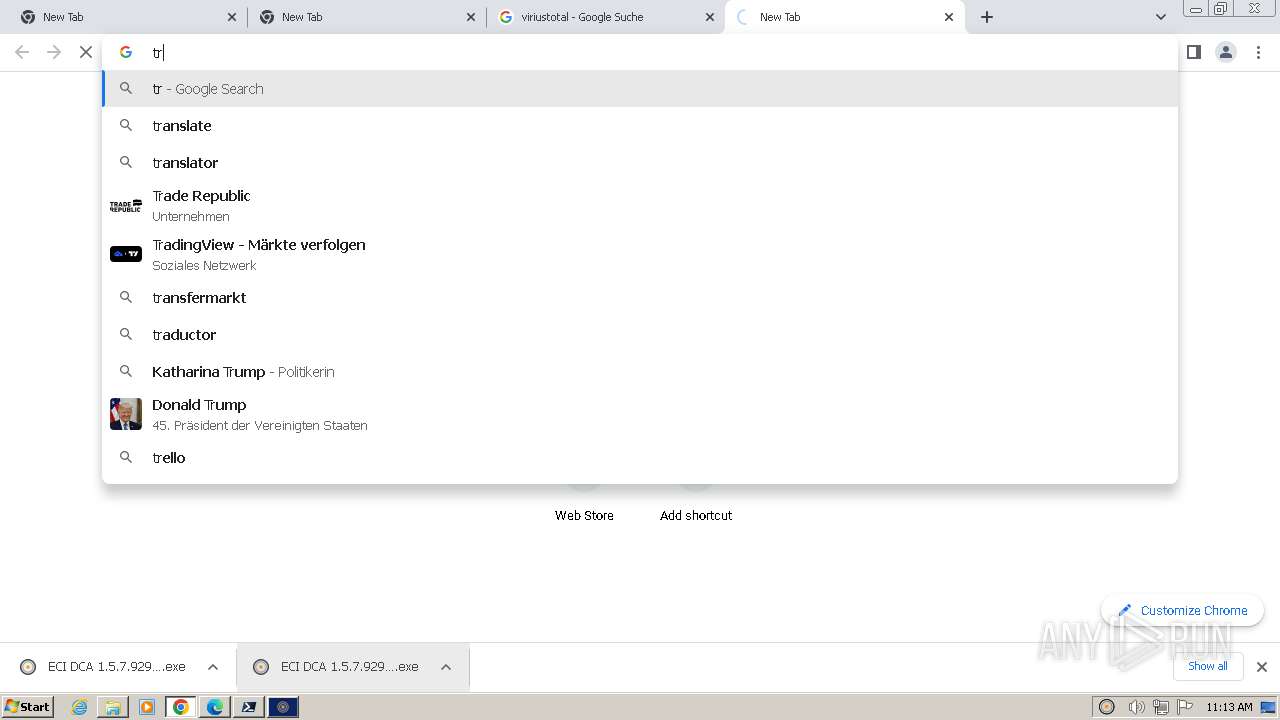Close the downloads bar
Viewport: 1280px width, 720px height.
click(1262, 667)
